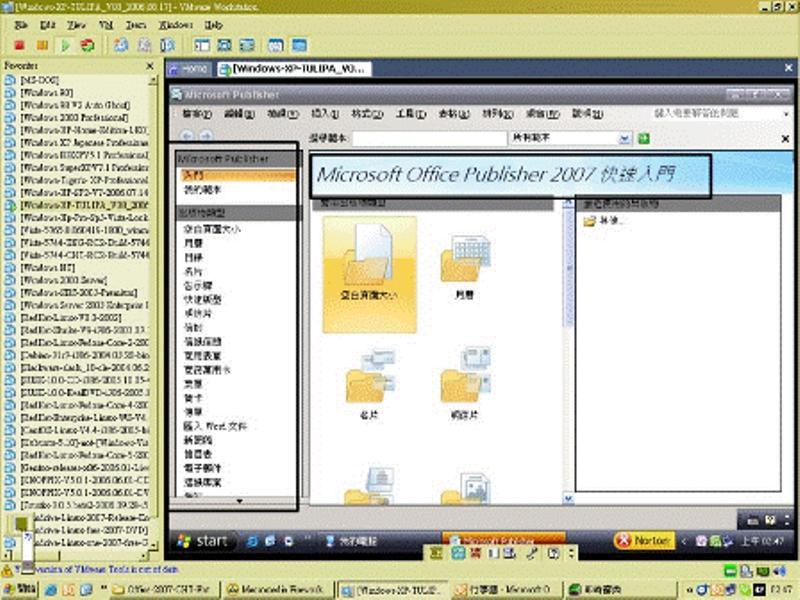
Task: Click the search templates input field
Action: (430, 138)
